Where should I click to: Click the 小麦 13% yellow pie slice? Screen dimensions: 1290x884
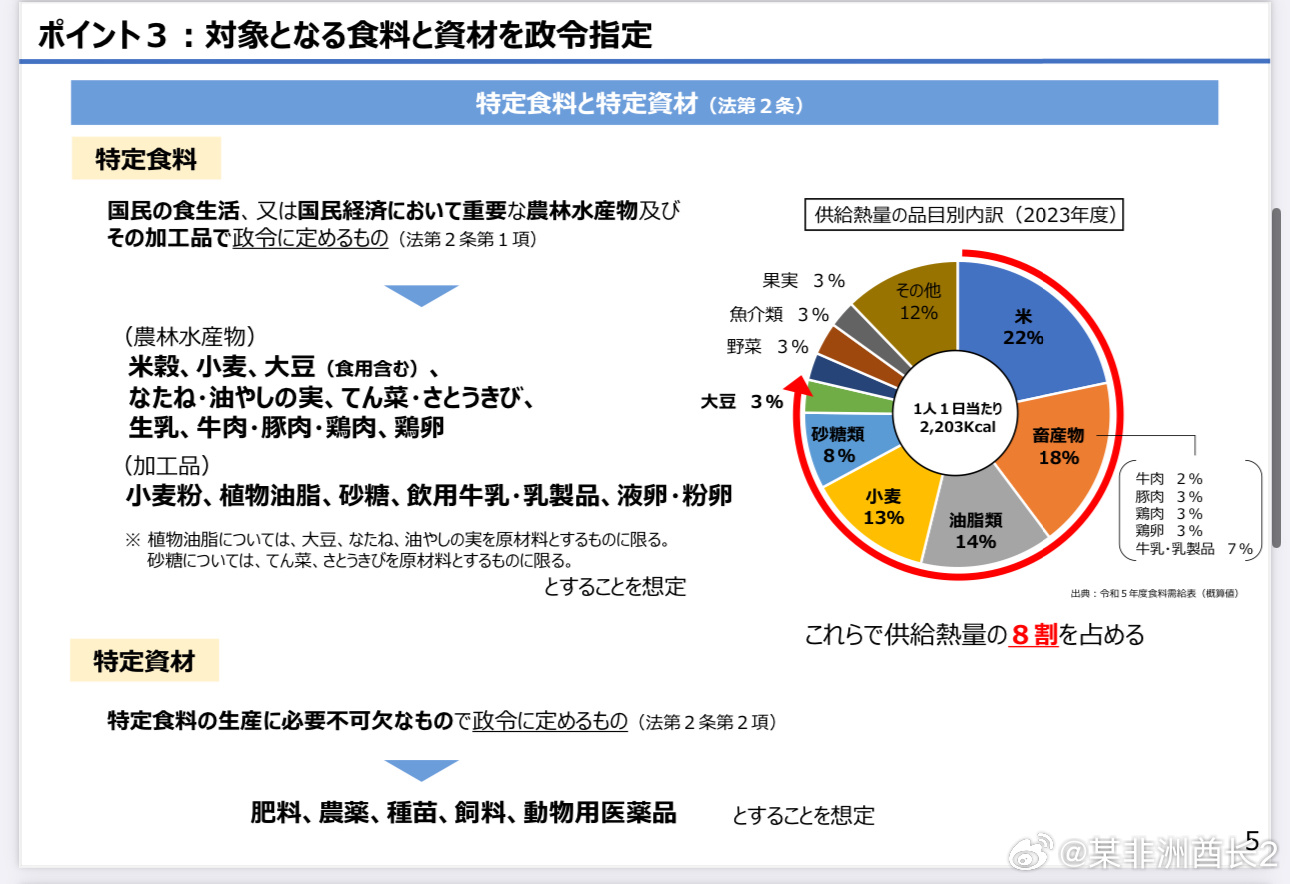pos(884,506)
